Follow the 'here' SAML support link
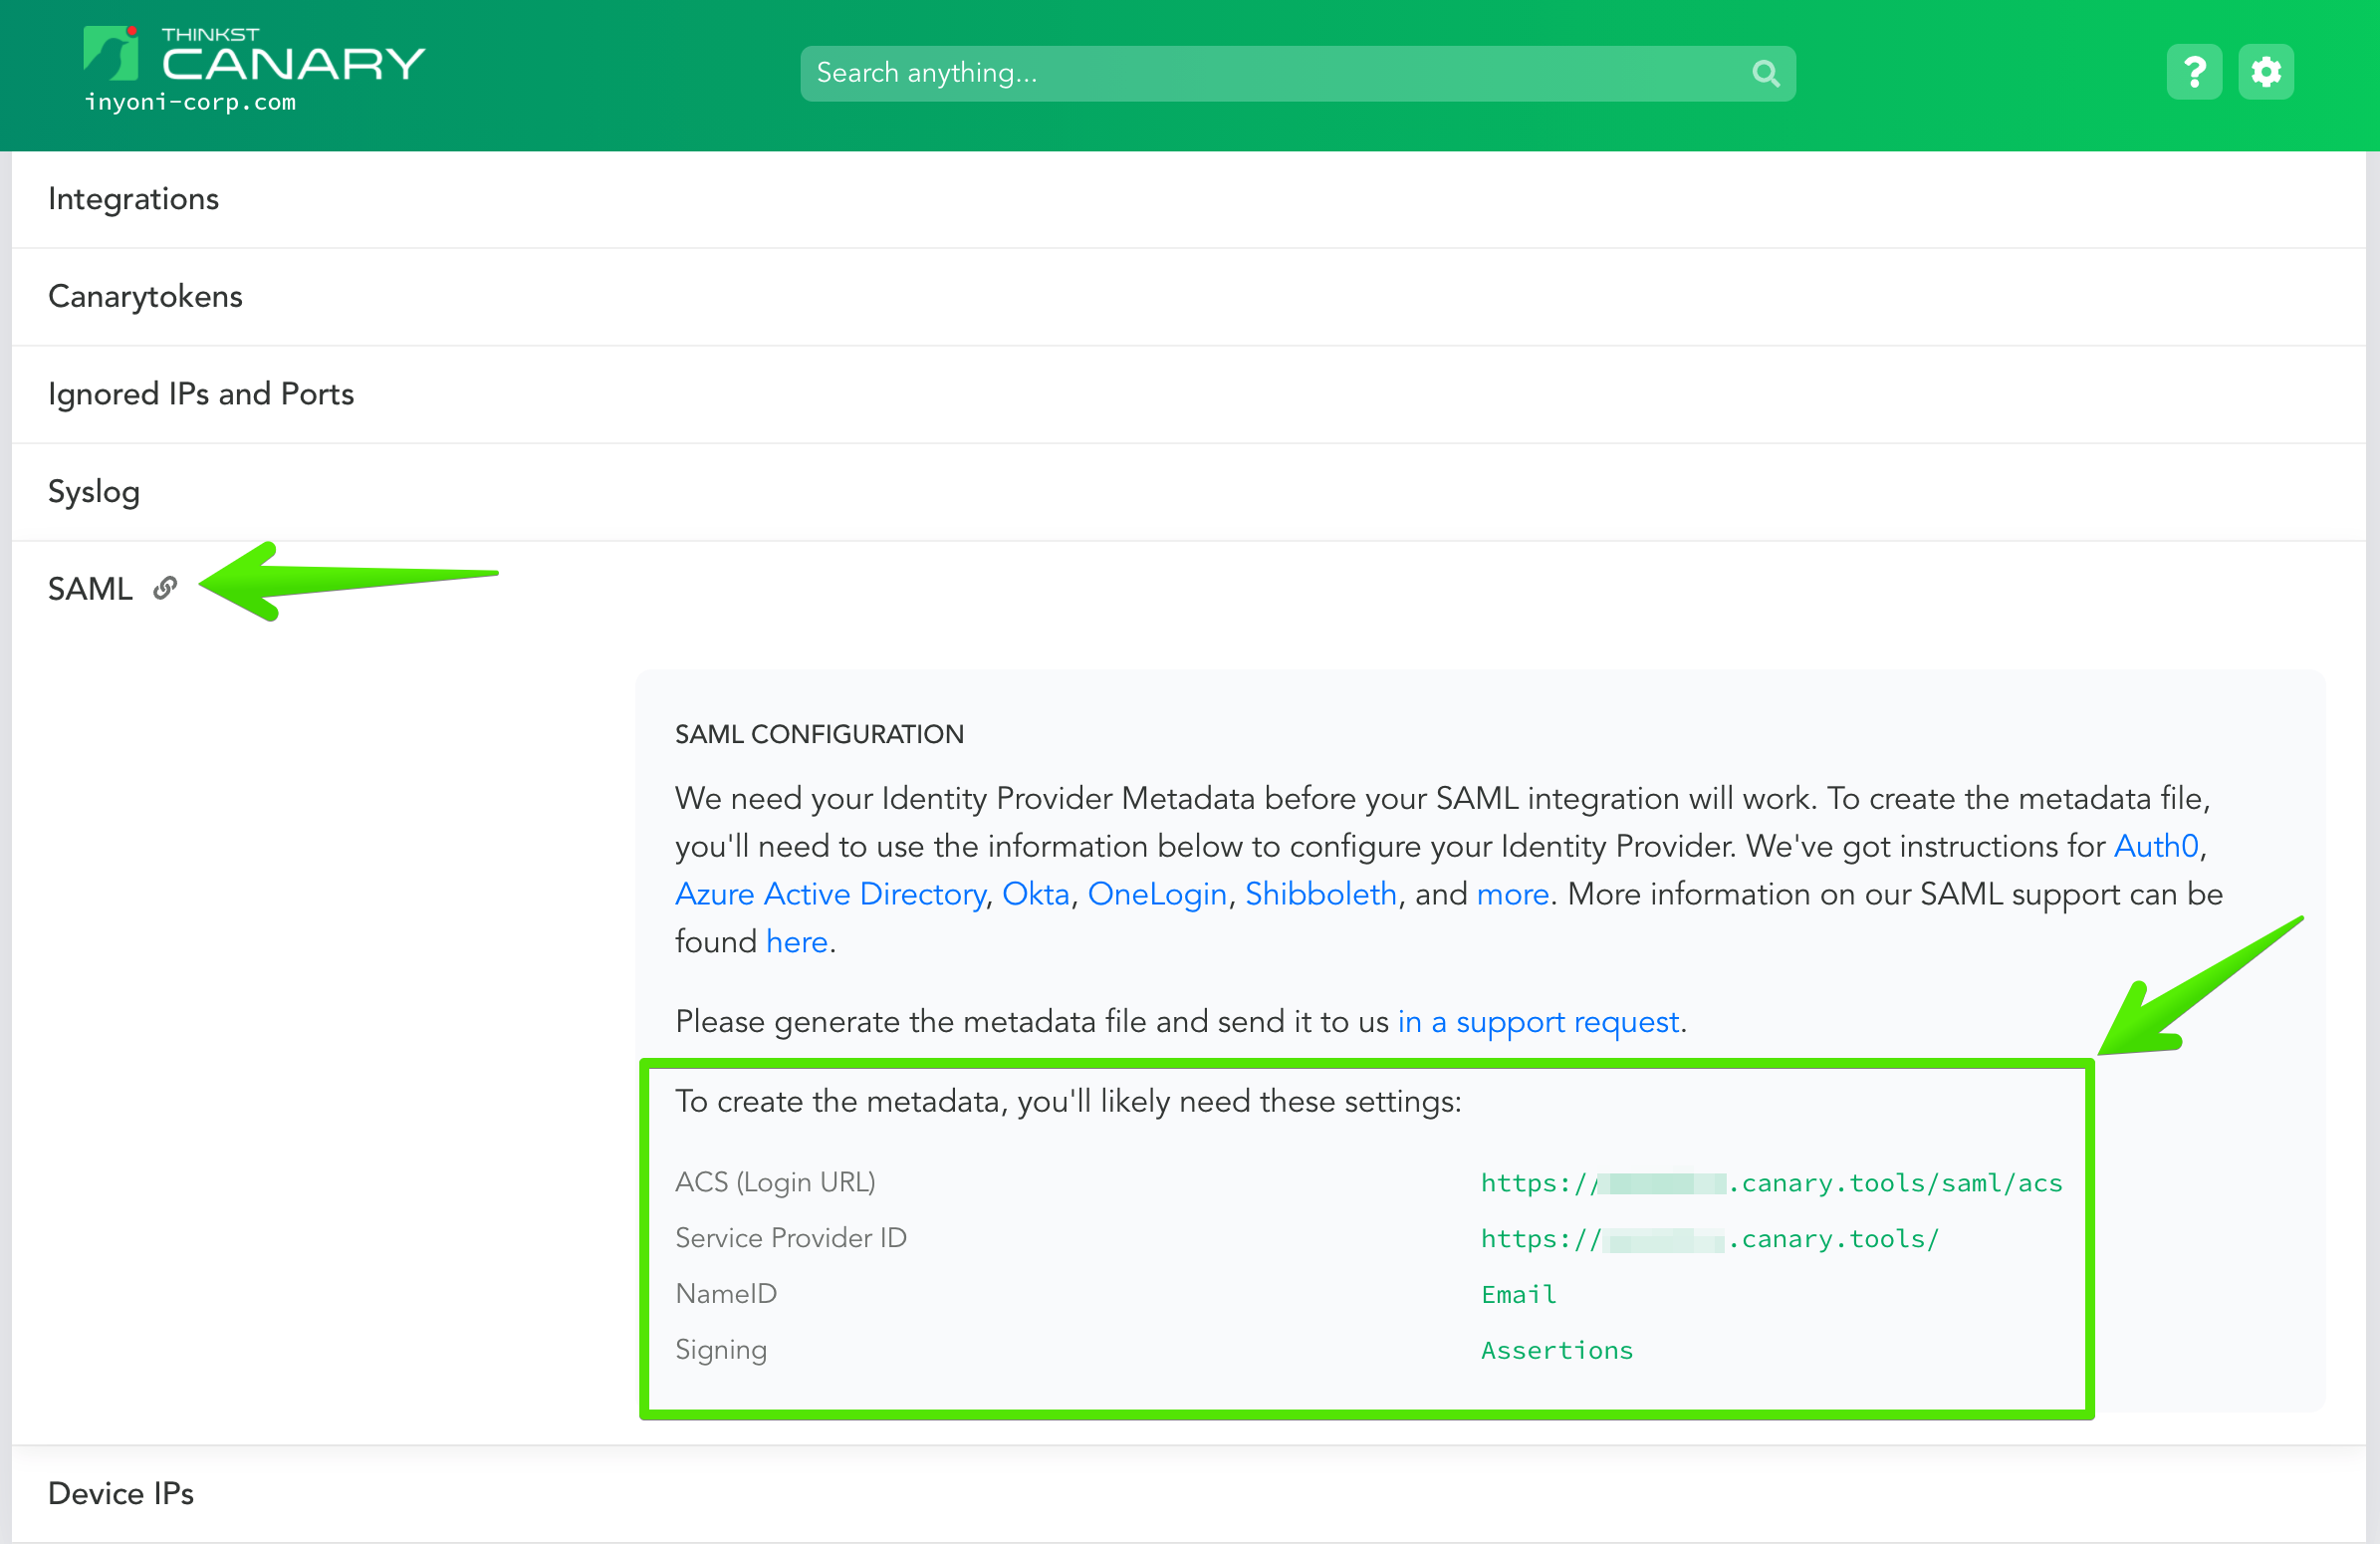 pos(797,942)
